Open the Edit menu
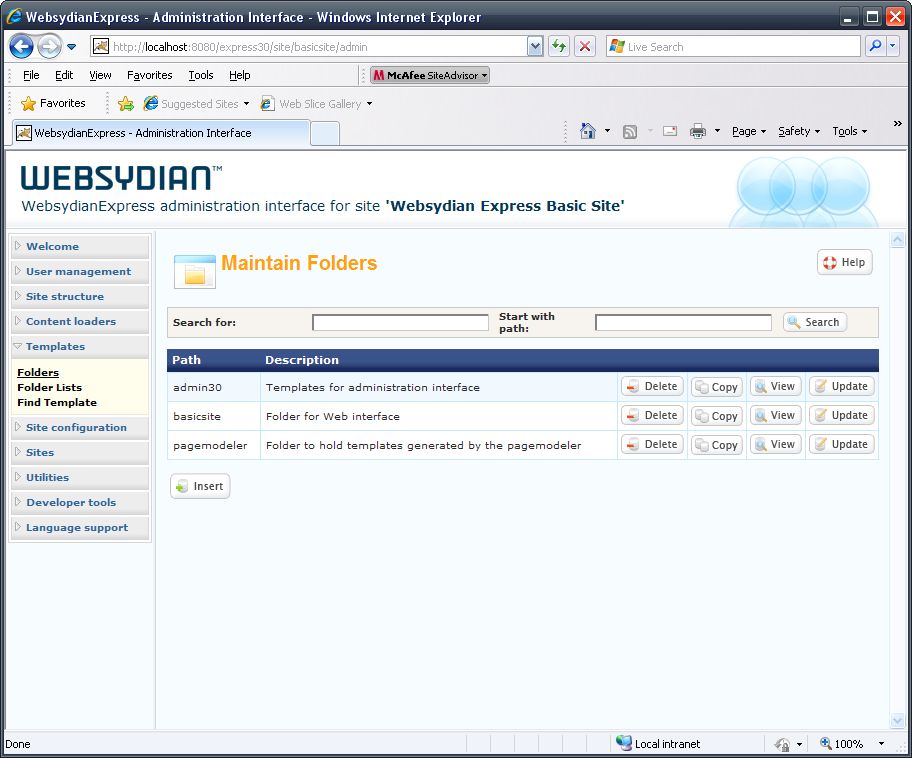 [64, 75]
